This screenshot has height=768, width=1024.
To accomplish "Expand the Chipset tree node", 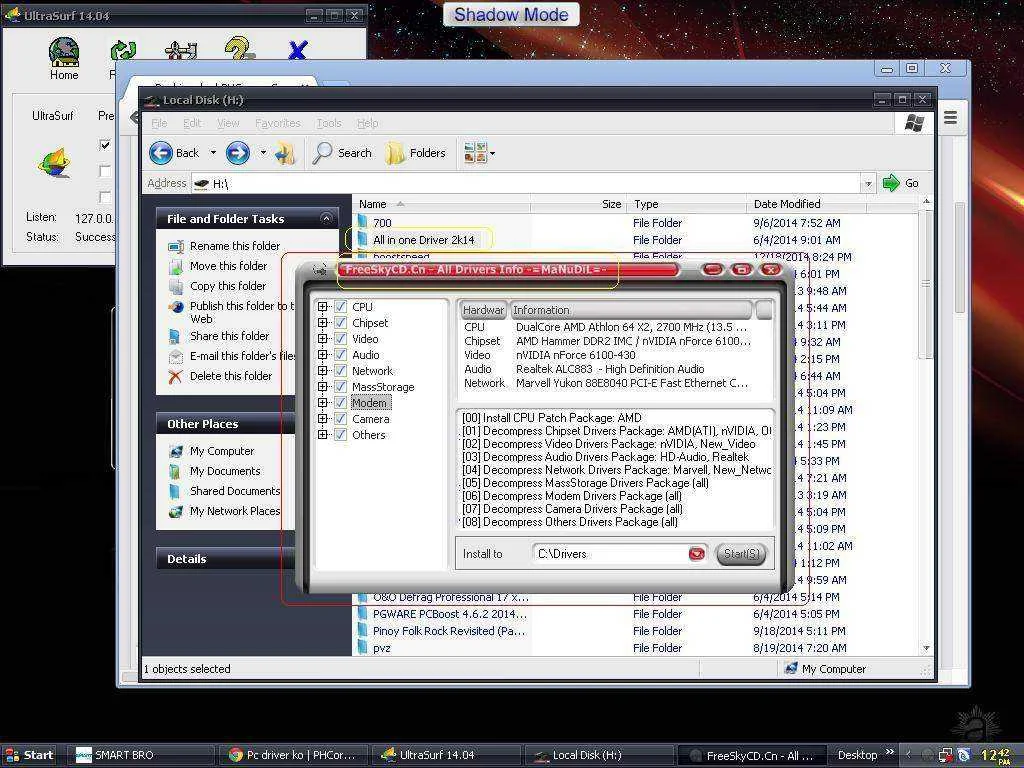I will 323,323.
